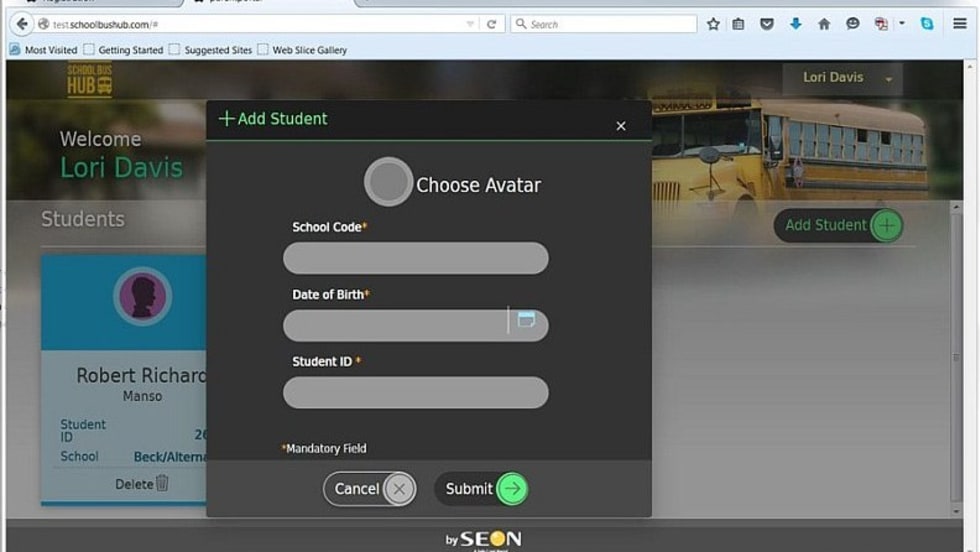Open the Date of Birth calendar picker
This screenshot has width=980, height=552.
(526, 321)
